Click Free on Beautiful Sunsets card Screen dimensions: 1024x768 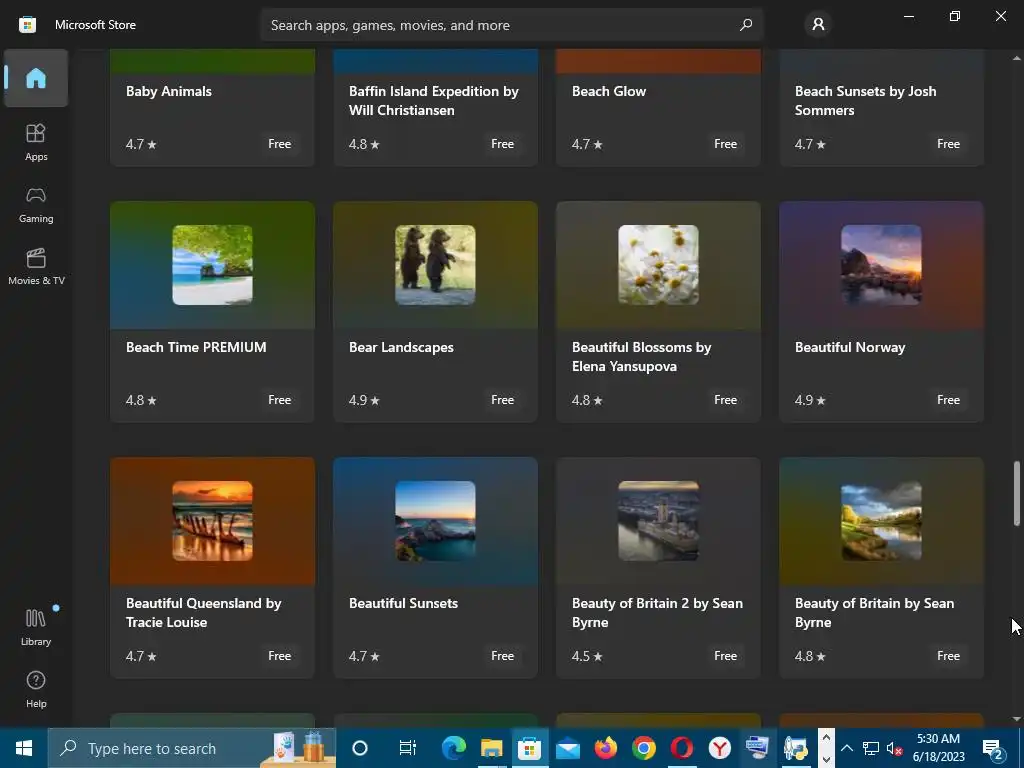pyautogui.click(x=502, y=656)
